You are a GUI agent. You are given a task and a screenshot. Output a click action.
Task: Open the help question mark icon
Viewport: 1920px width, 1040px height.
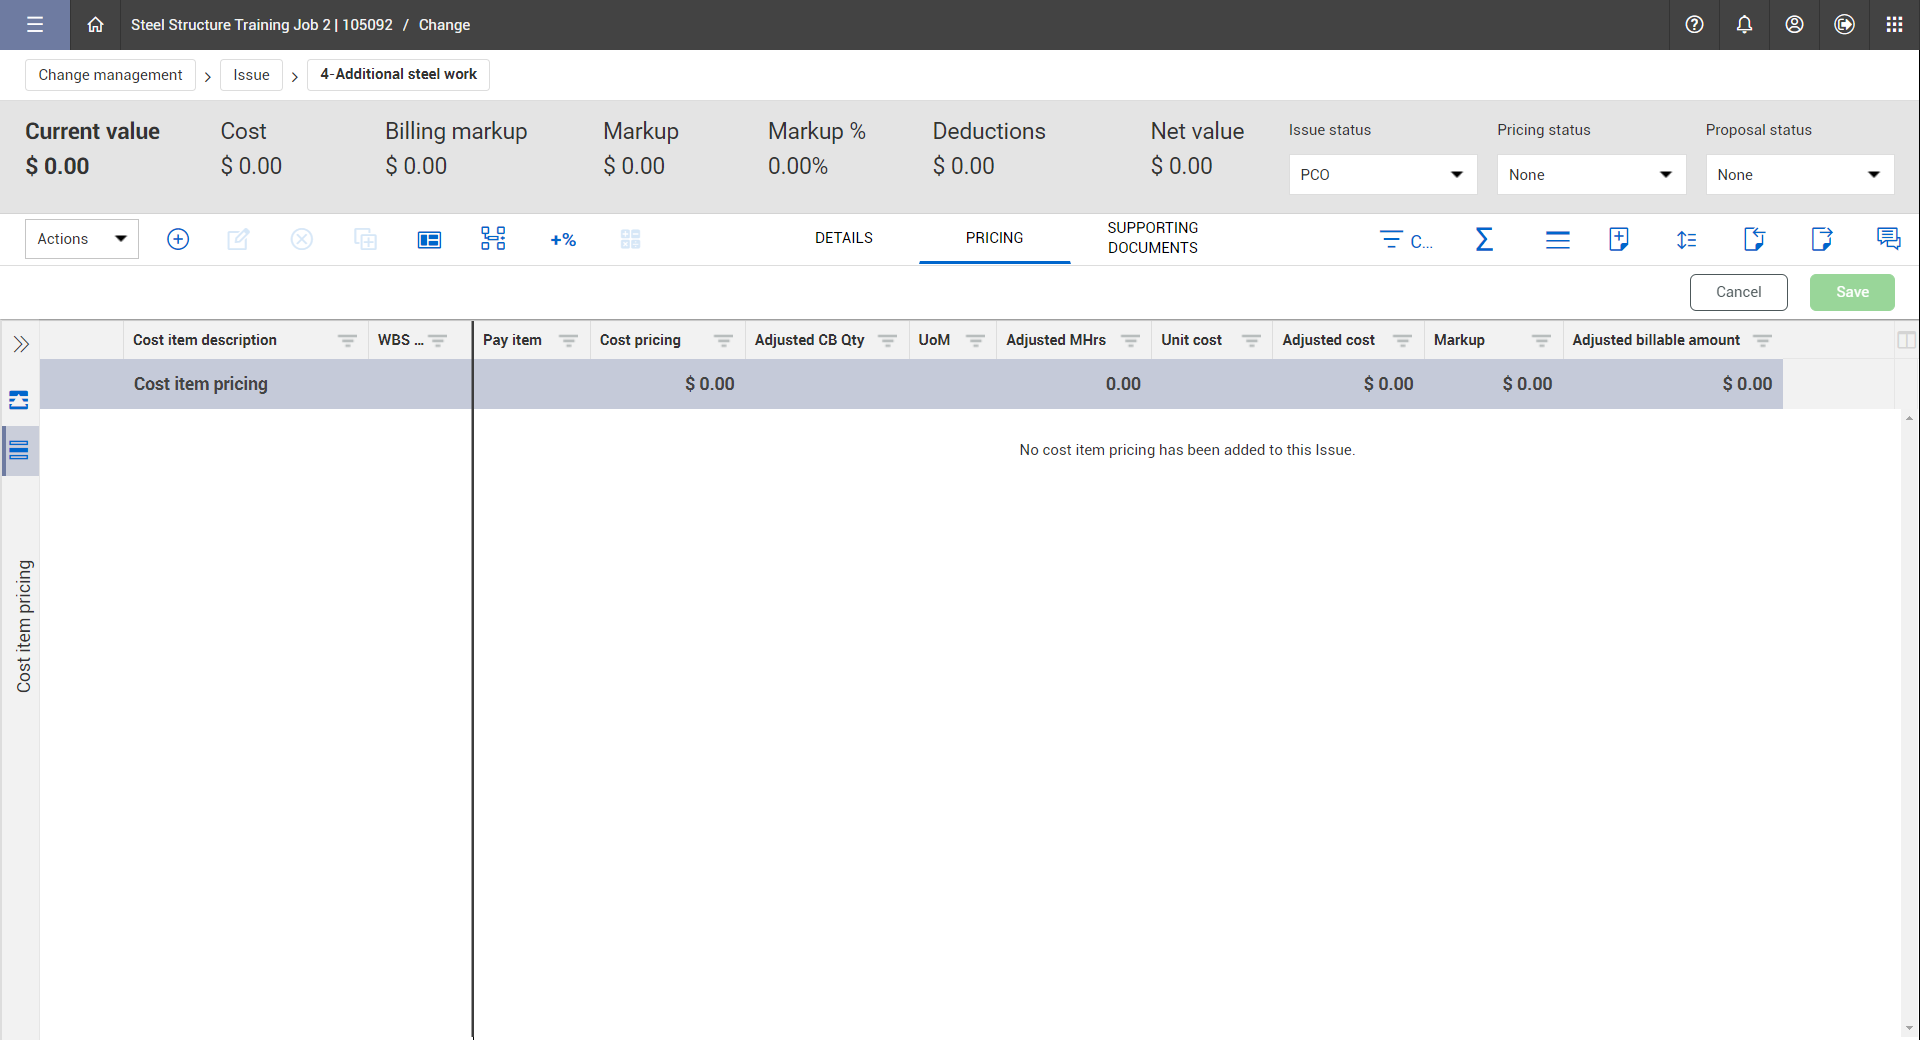pos(1694,25)
